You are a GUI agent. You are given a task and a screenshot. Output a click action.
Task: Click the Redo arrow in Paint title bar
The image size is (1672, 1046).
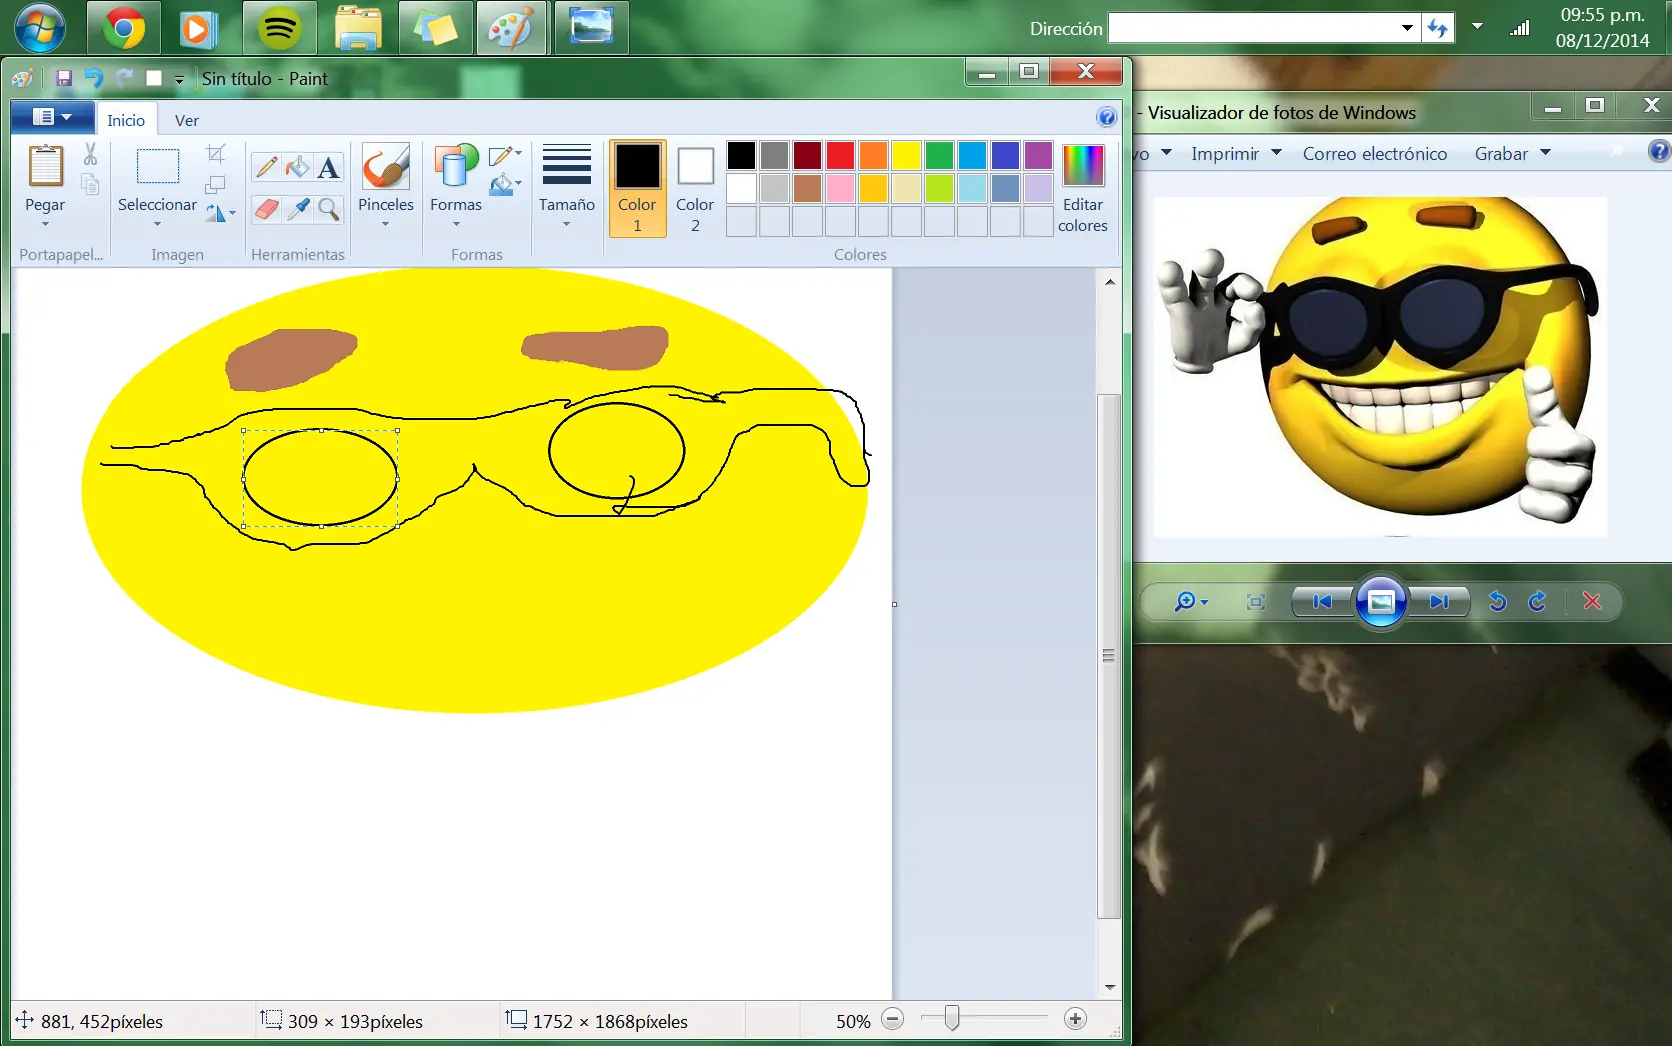124,78
